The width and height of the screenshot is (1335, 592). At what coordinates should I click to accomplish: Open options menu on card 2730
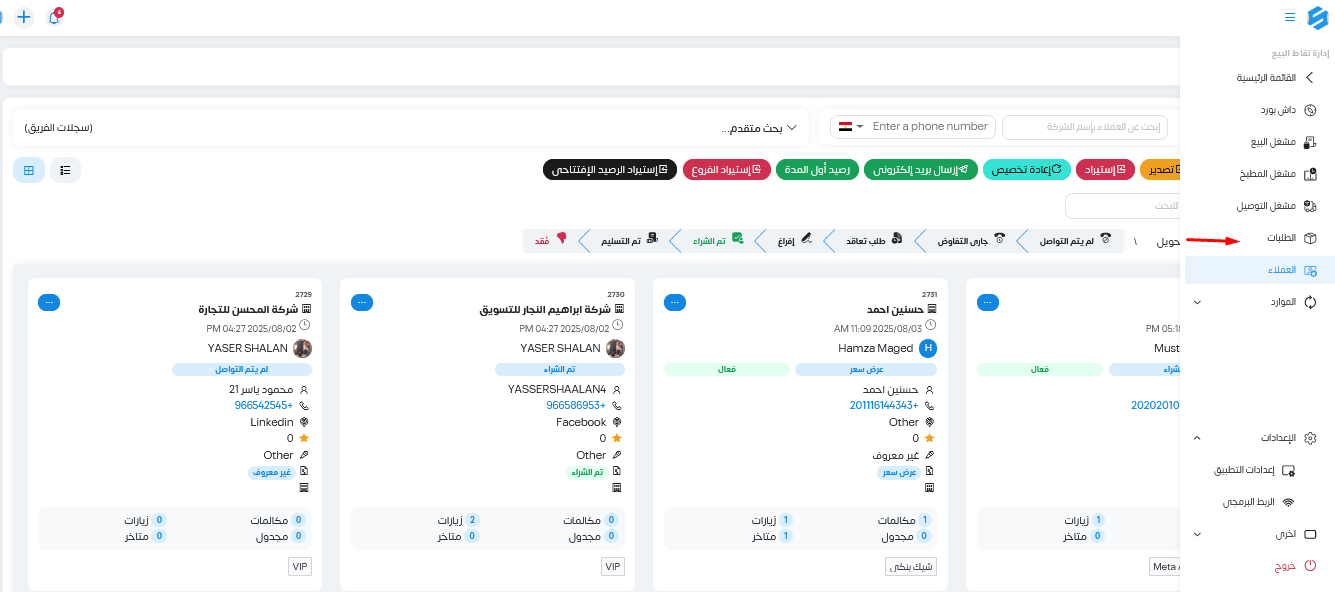(x=362, y=301)
